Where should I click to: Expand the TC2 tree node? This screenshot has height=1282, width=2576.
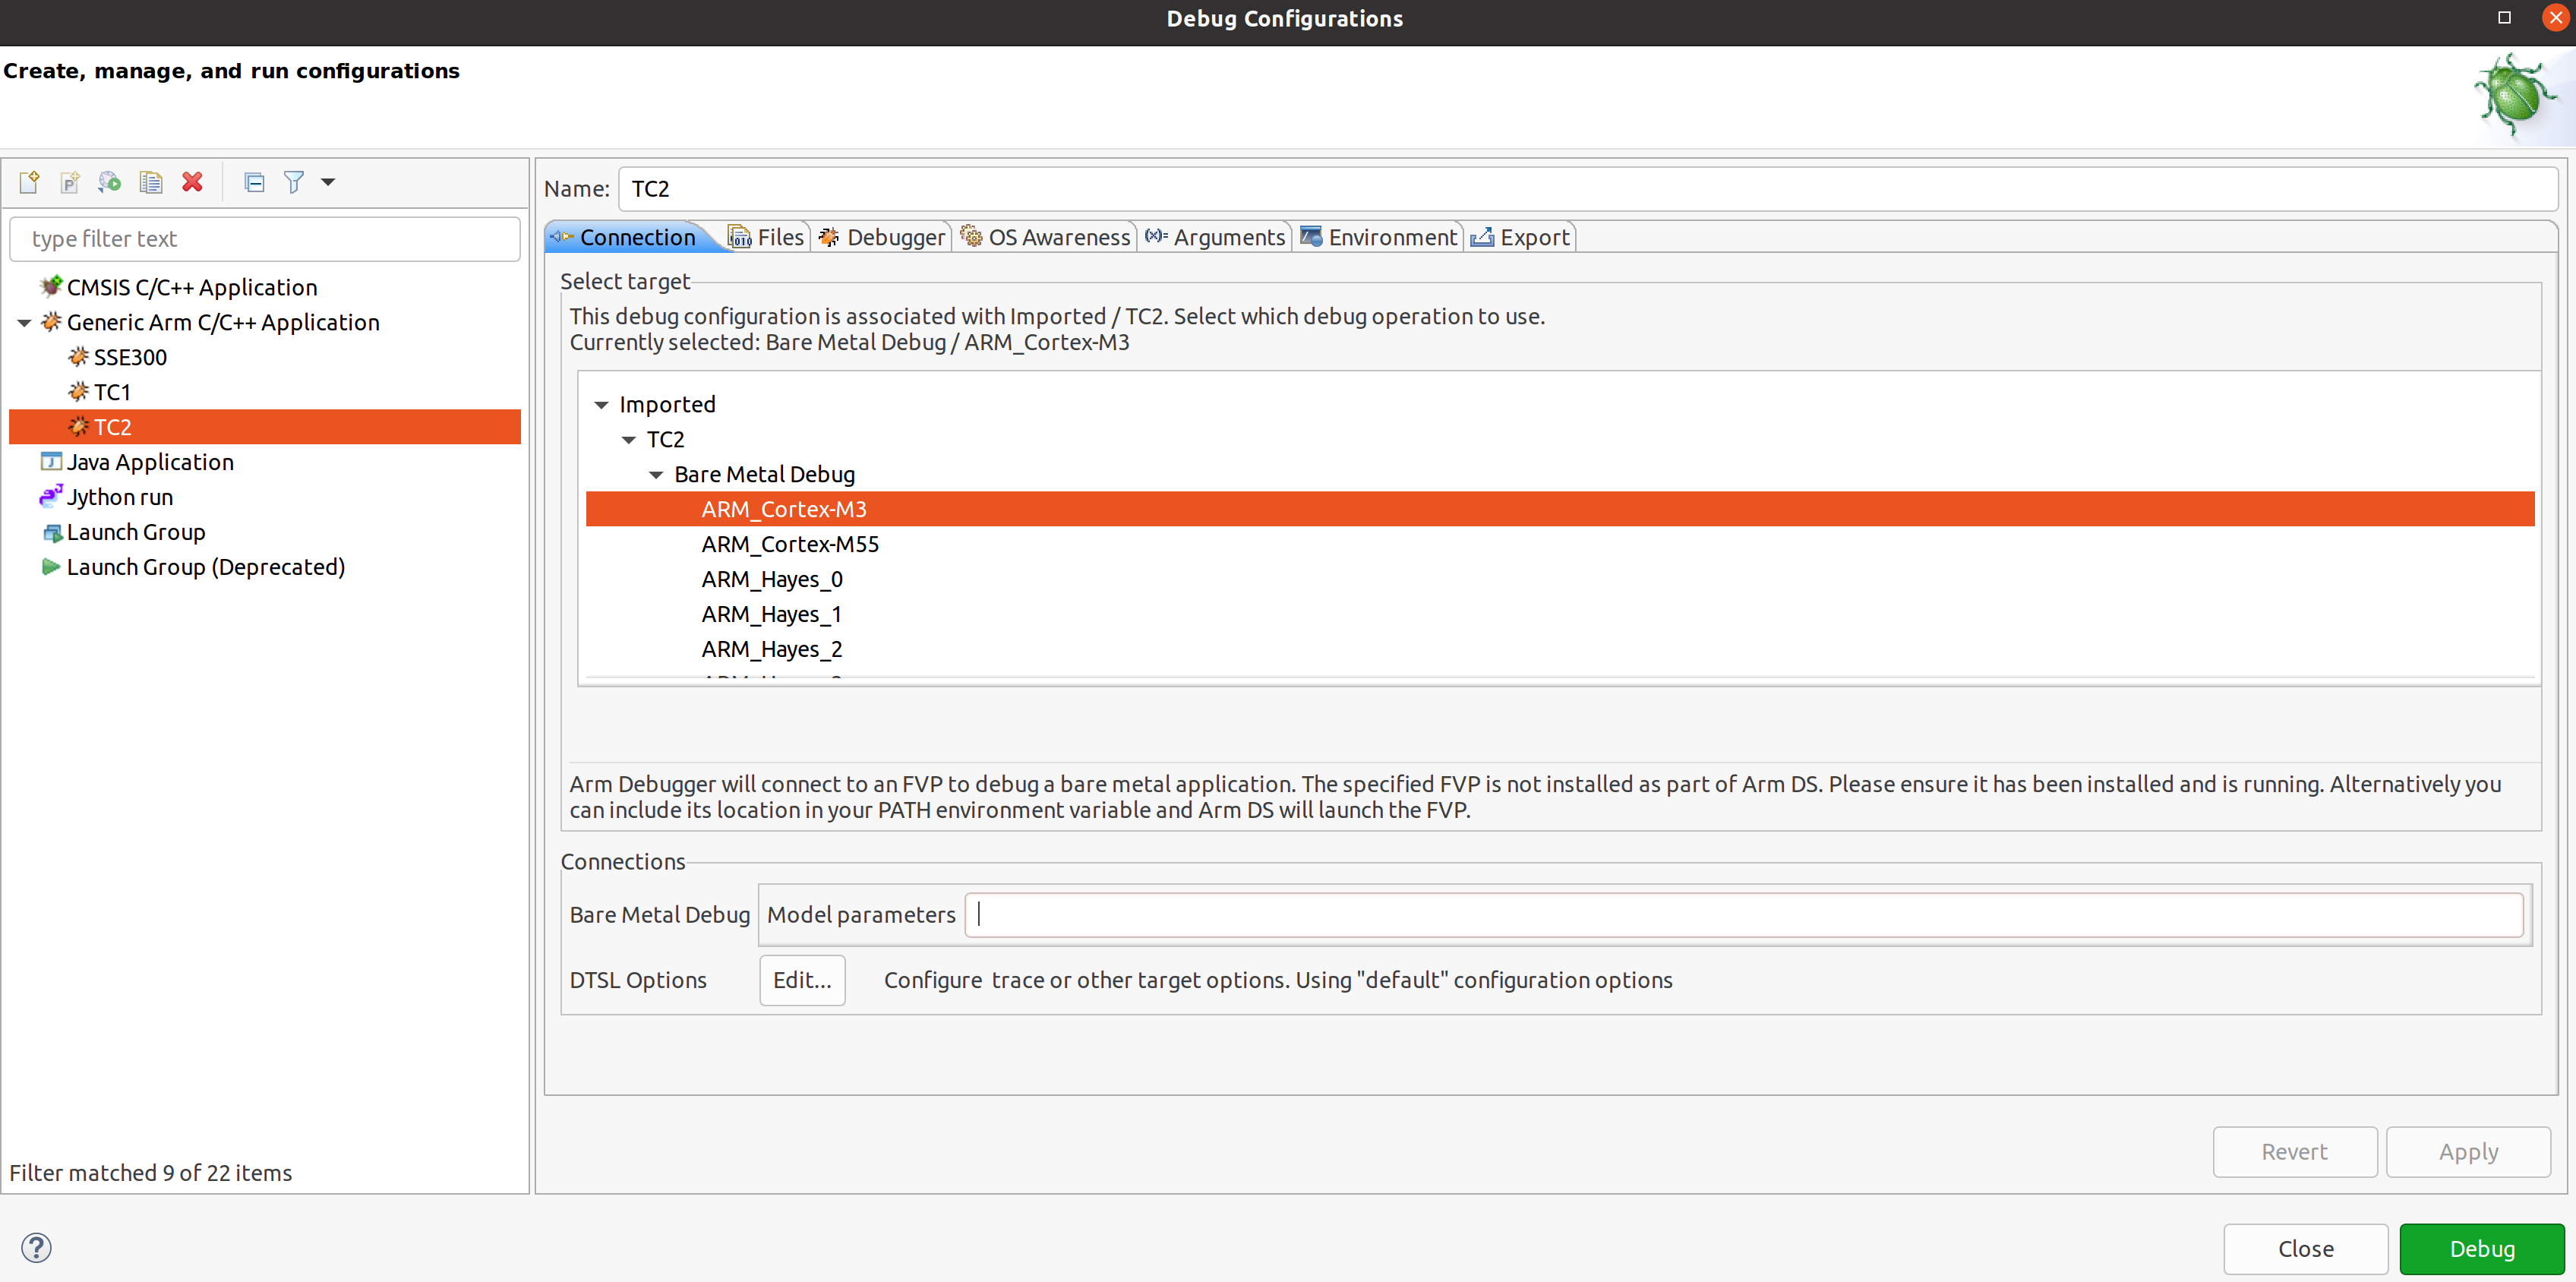(x=631, y=439)
